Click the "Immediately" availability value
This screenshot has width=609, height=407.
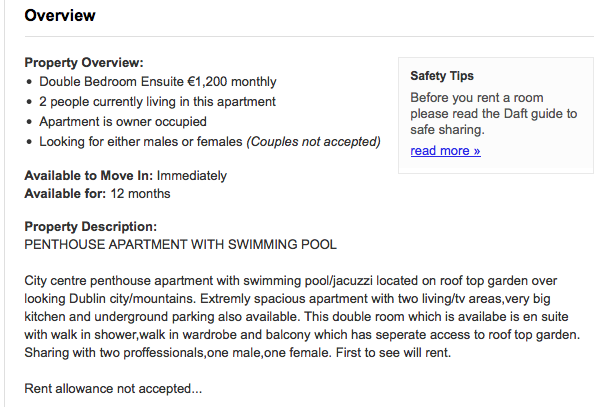click(192, 176)
